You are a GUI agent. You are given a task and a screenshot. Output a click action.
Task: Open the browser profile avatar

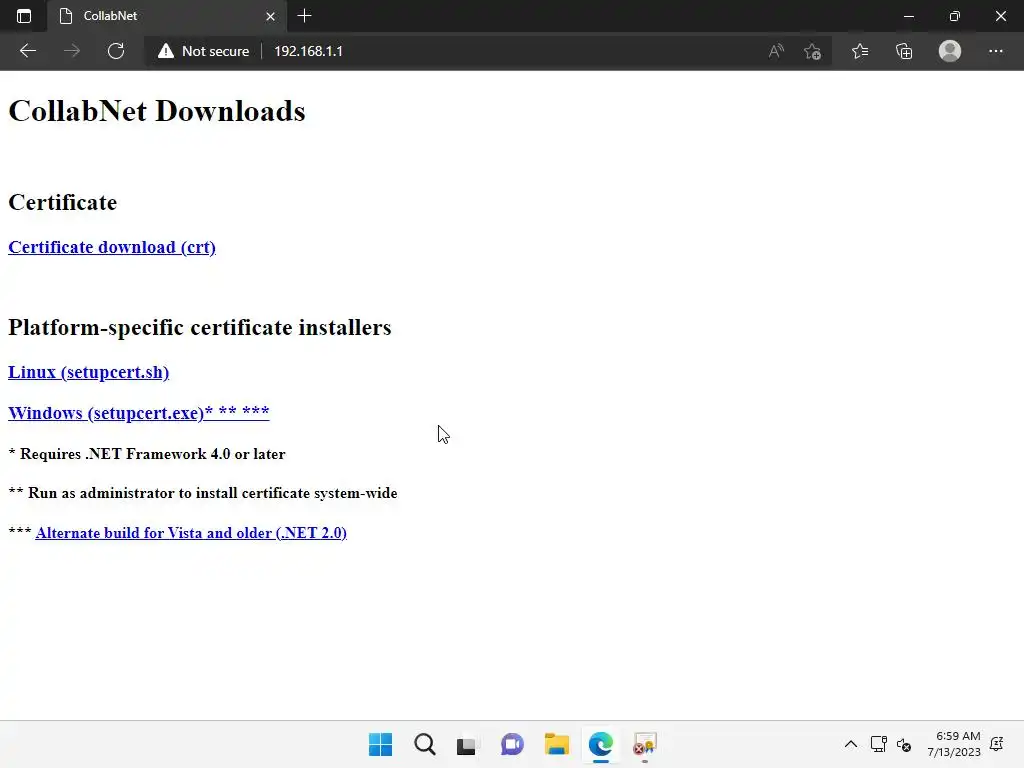point(950,51)
